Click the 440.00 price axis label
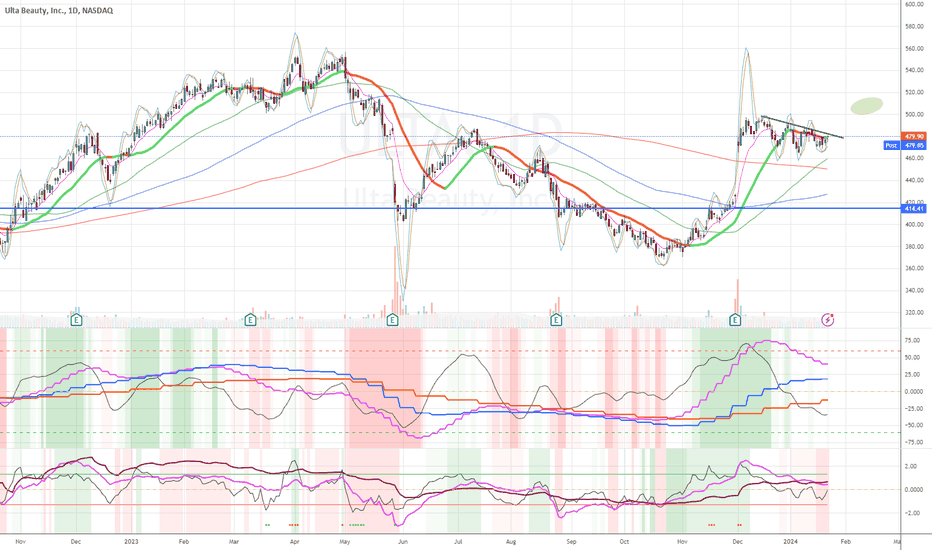Viewport: 932px width, 550px height. pos(914,180)
